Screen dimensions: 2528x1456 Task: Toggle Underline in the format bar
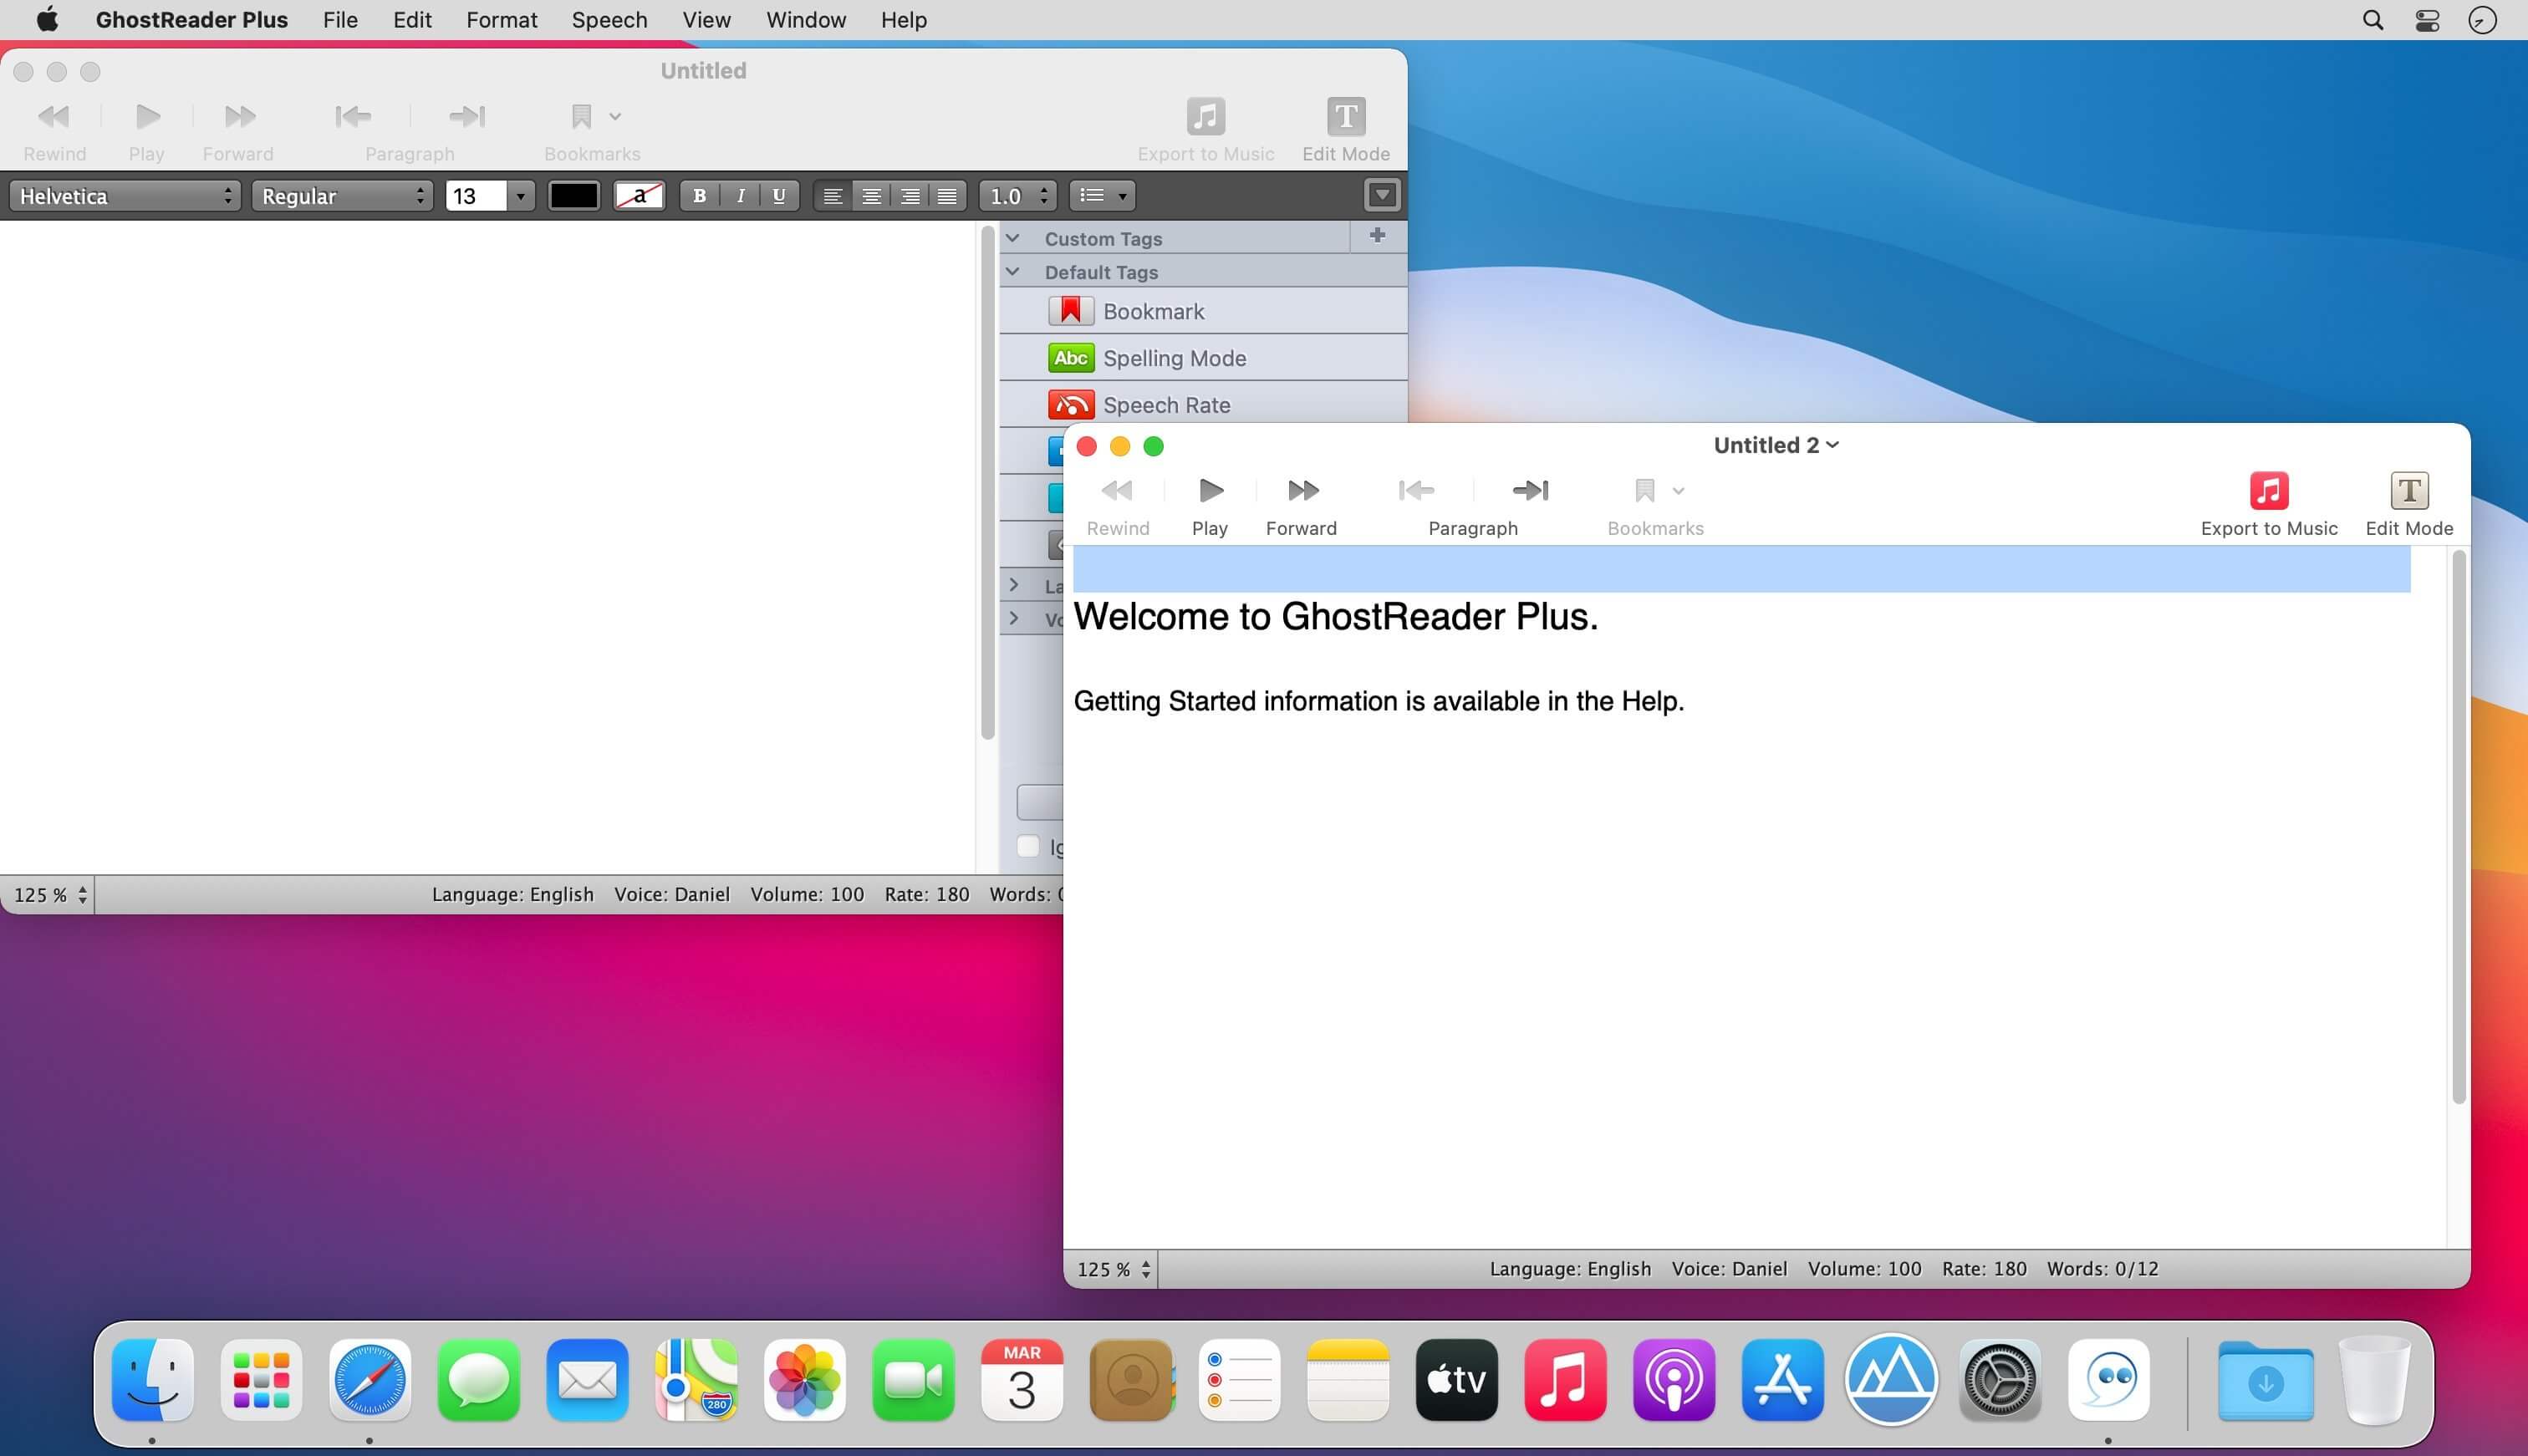[779, 196]
